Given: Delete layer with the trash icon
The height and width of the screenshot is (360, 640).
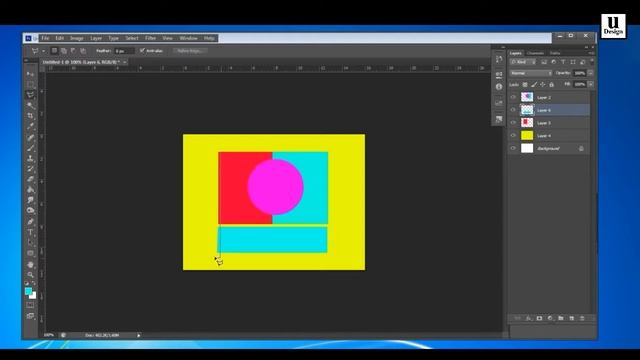Looking at the screenshot, I should pyautogui.click(x=582, y=318).
